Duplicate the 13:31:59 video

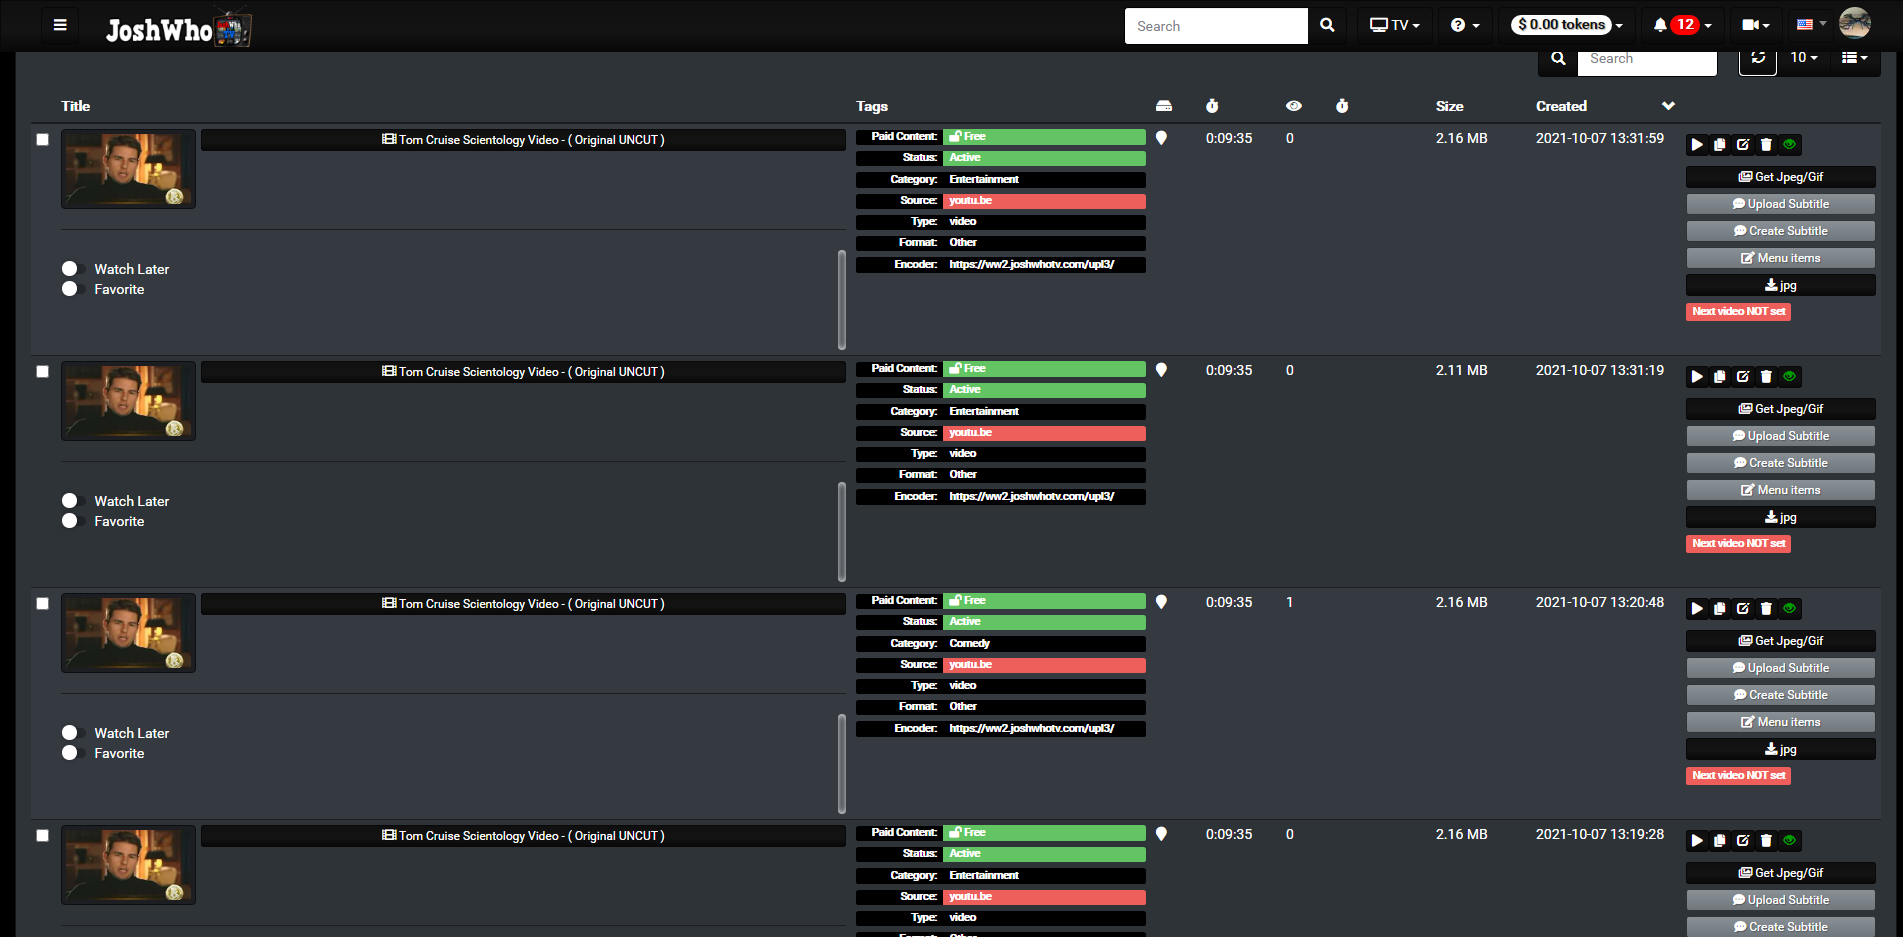click(1720, 145)
